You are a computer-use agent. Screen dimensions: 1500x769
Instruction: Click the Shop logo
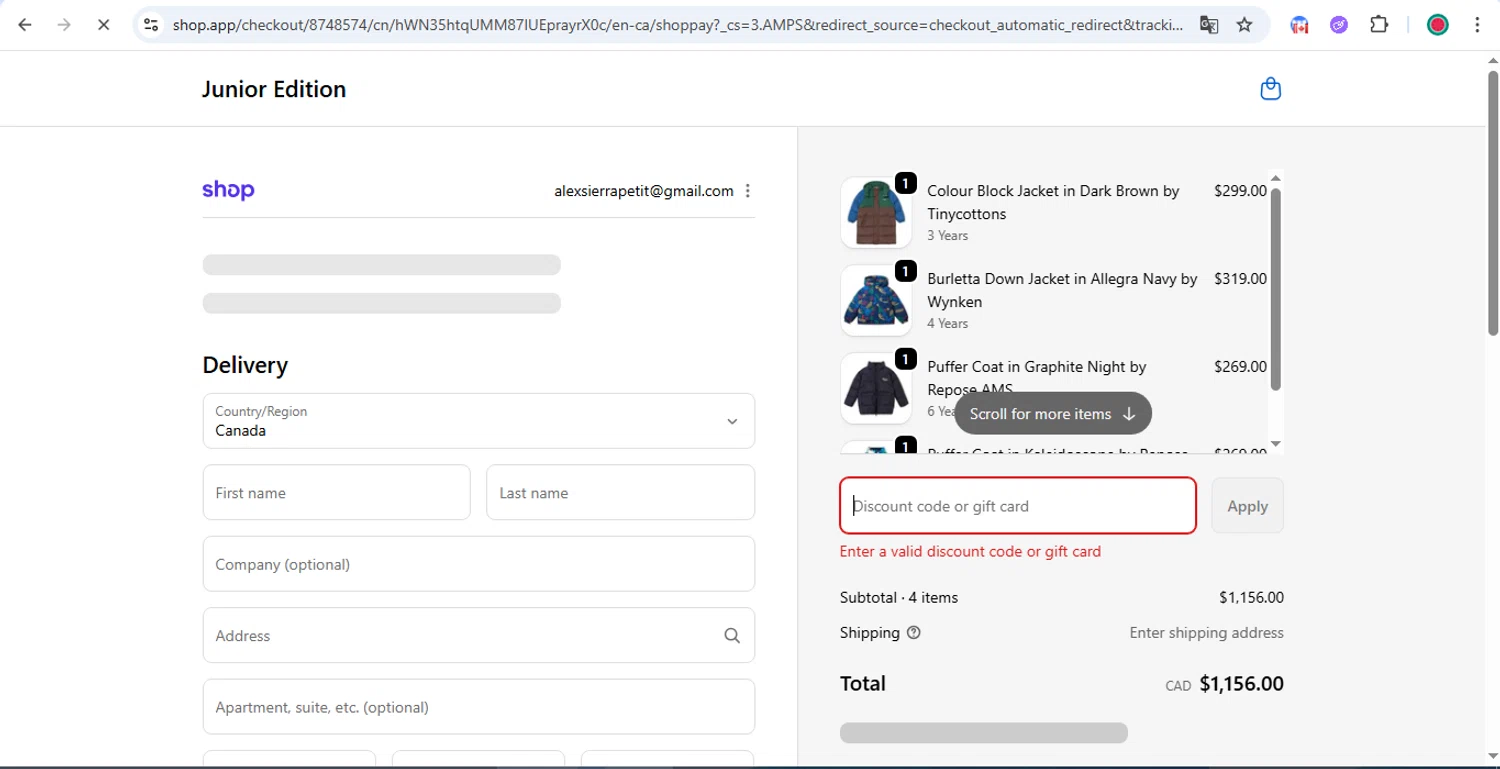pyautogui.click(x=228, y=190)
